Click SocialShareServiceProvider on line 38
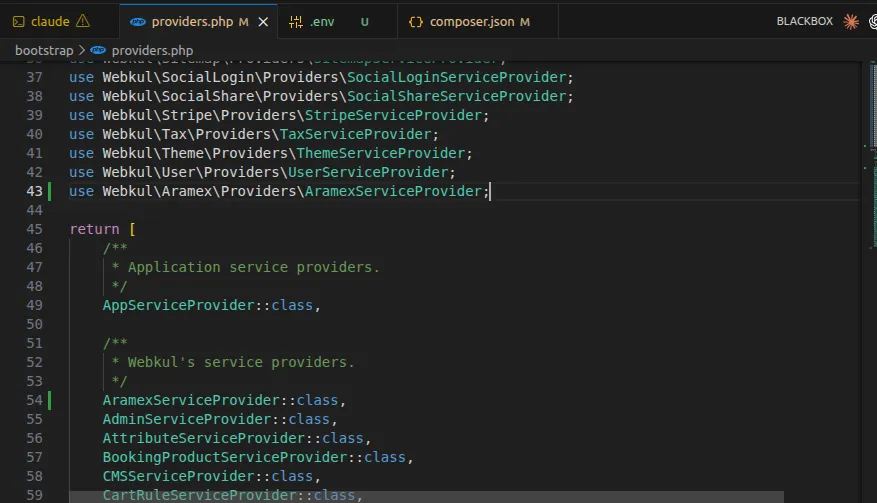Viewport: 877px width, 503px height. (x=457, y=96)
